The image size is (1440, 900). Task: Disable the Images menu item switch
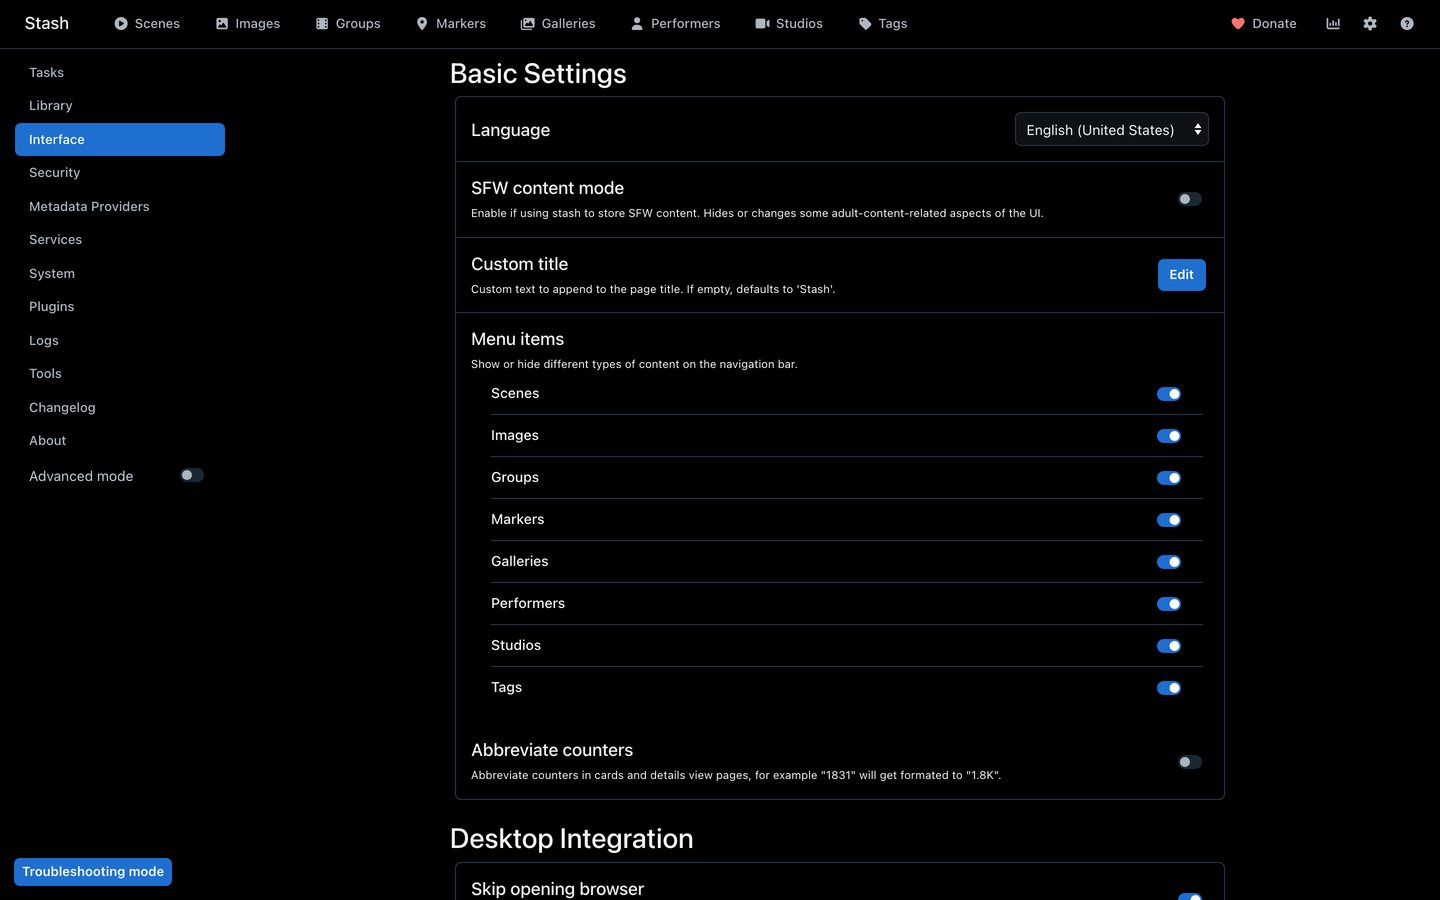1169,436
